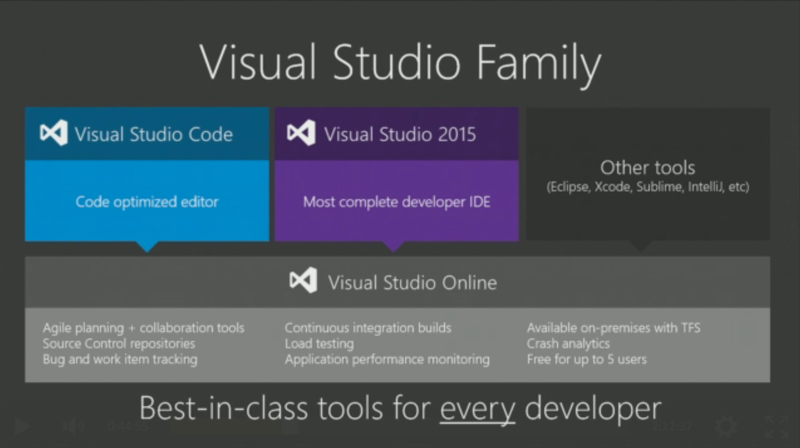Viewport: 800px width, 448px height.
Task: Click the underlined word 'every' in tagline
Action: tap(478, 409)
